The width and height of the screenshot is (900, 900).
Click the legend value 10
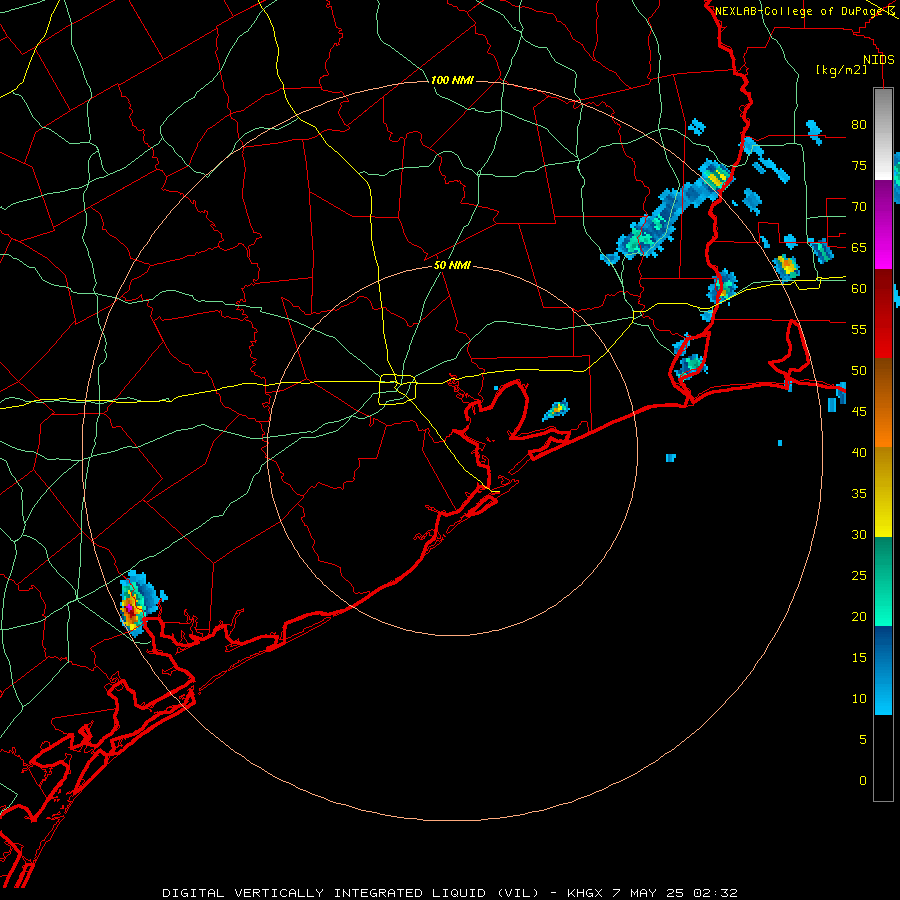pos(859,699)
